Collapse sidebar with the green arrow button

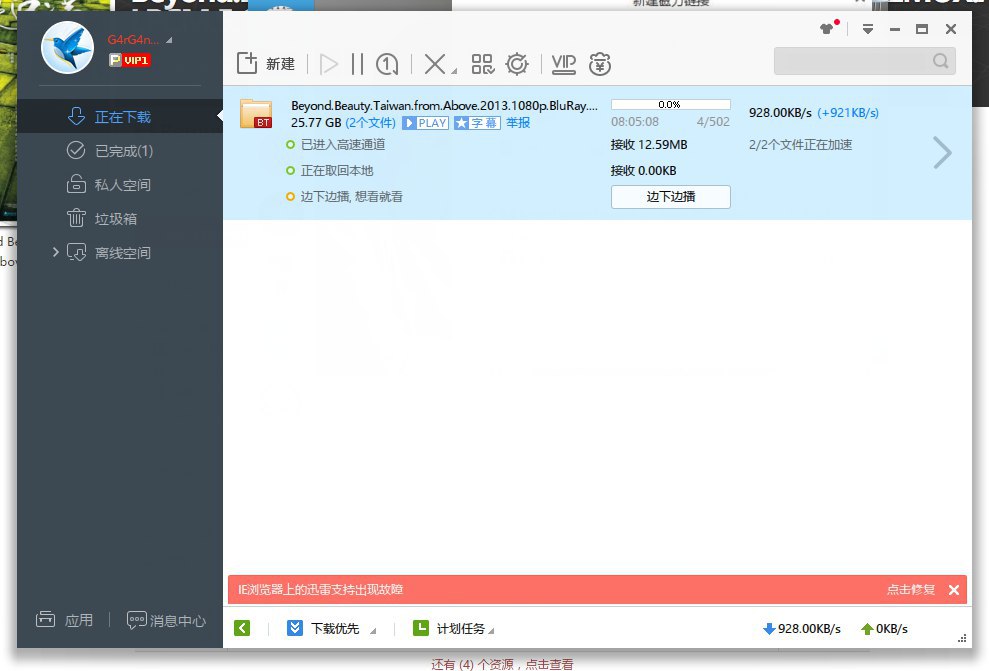coord(242,628)
